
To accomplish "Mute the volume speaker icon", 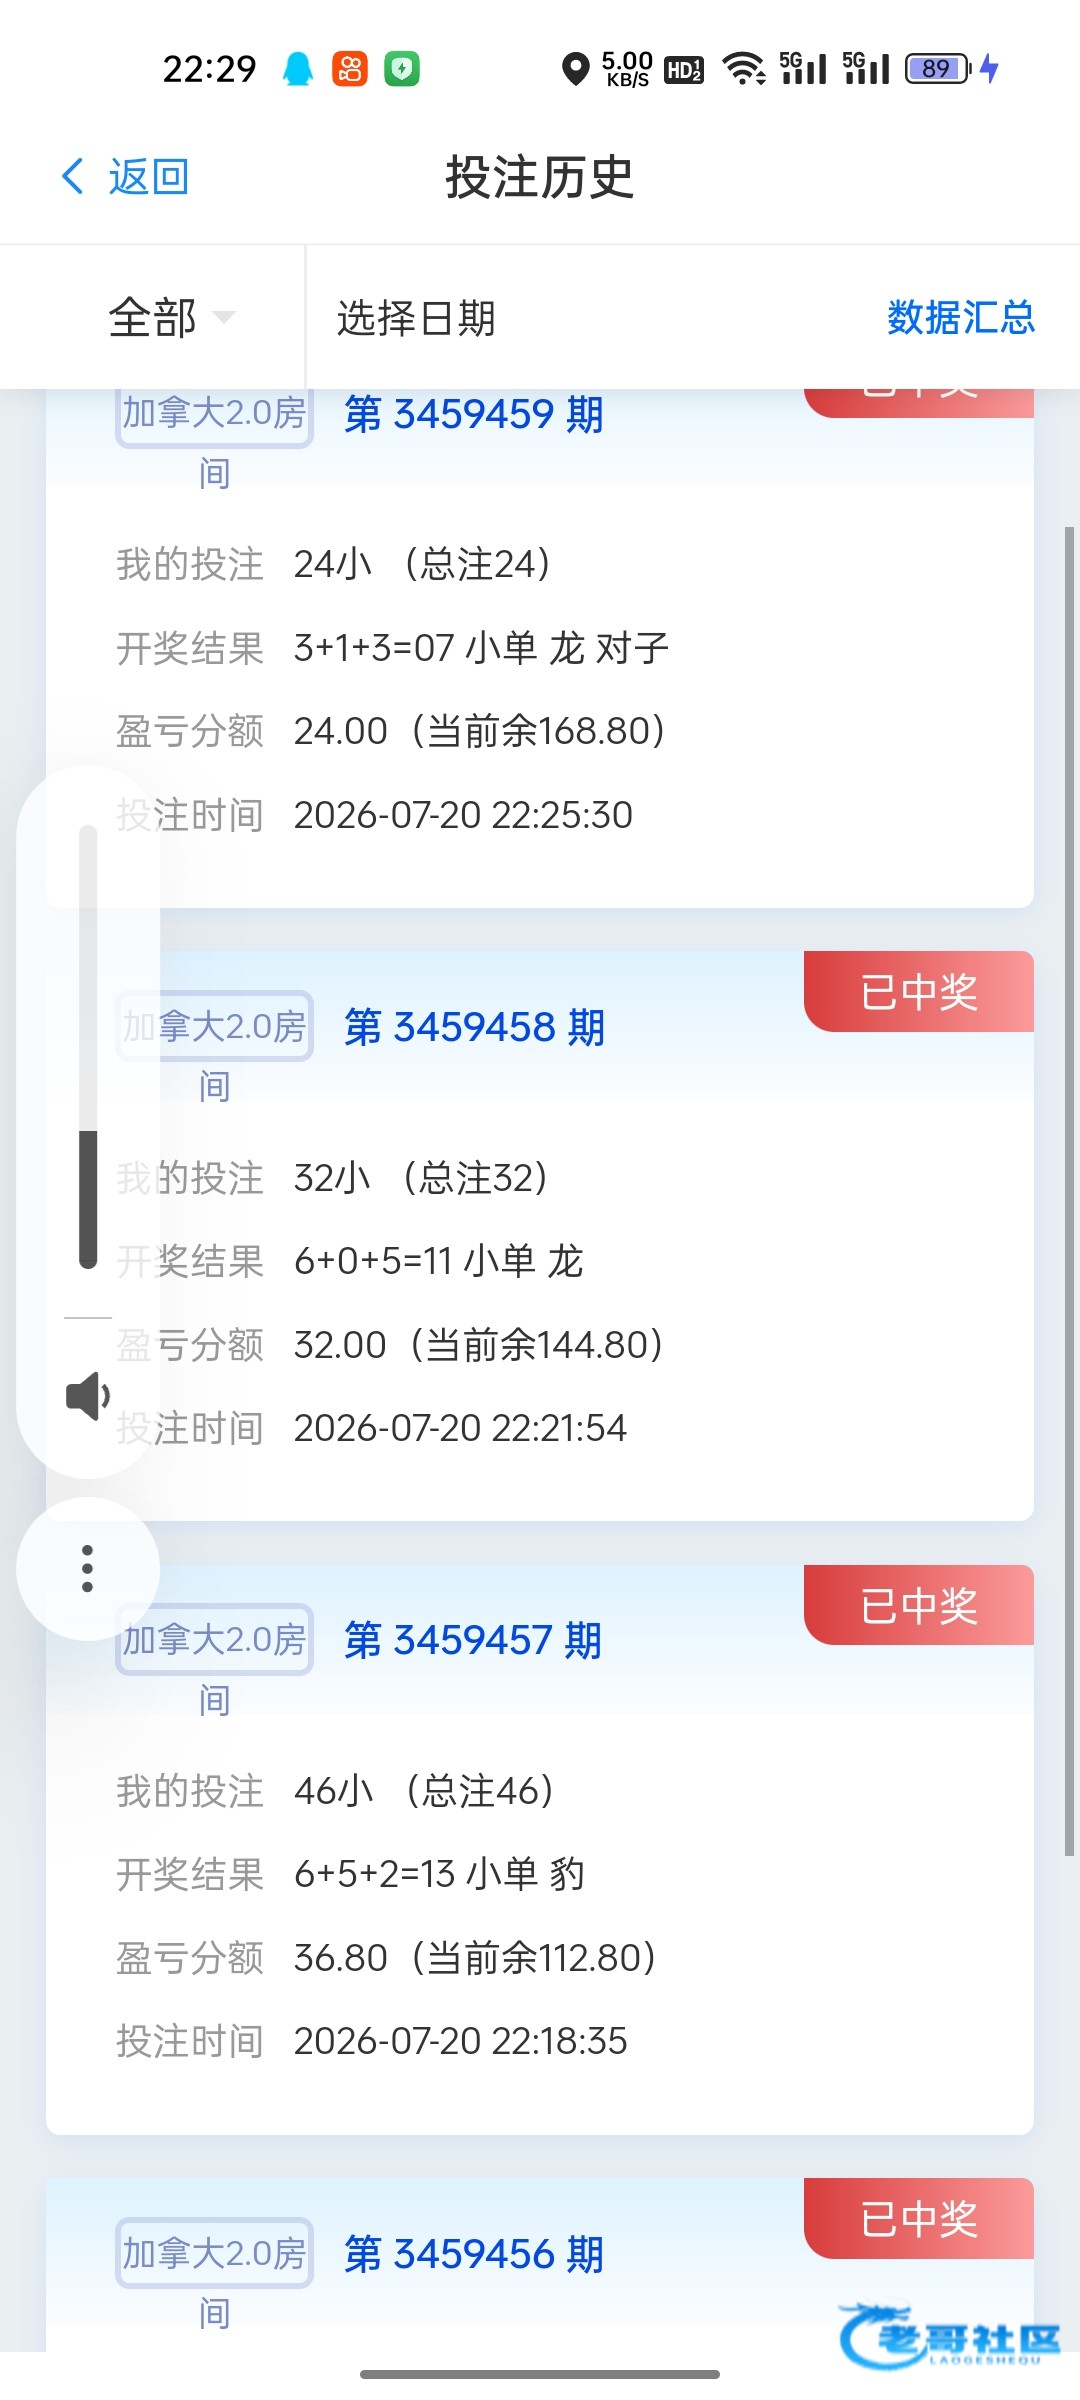I will [x=88, y=1396].
